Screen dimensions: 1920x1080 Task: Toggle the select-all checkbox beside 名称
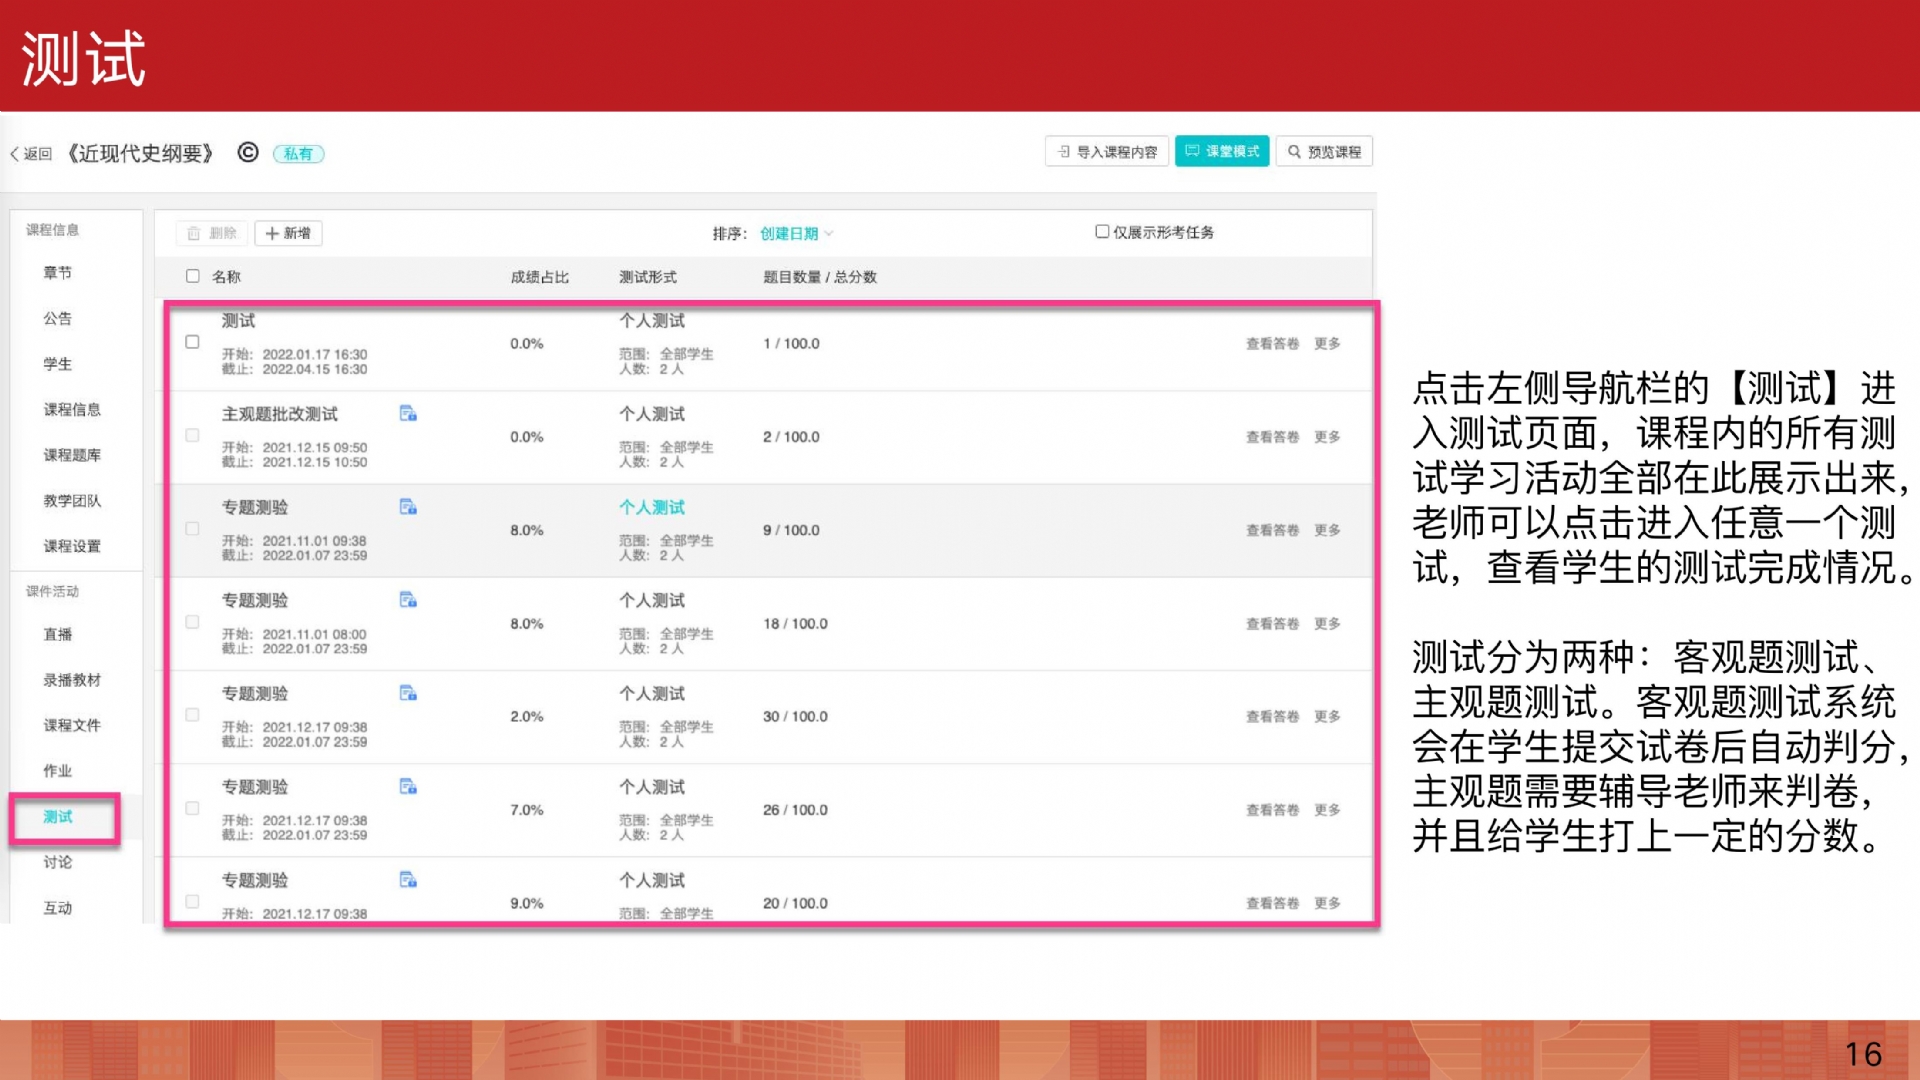[193, 277]
